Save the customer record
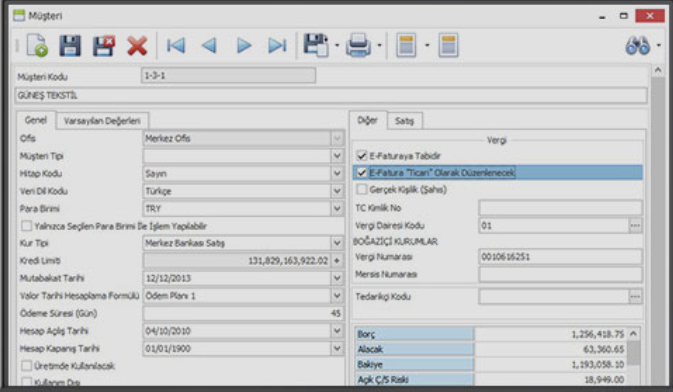This screenshot has height=392, width=673. pos(70,46)
